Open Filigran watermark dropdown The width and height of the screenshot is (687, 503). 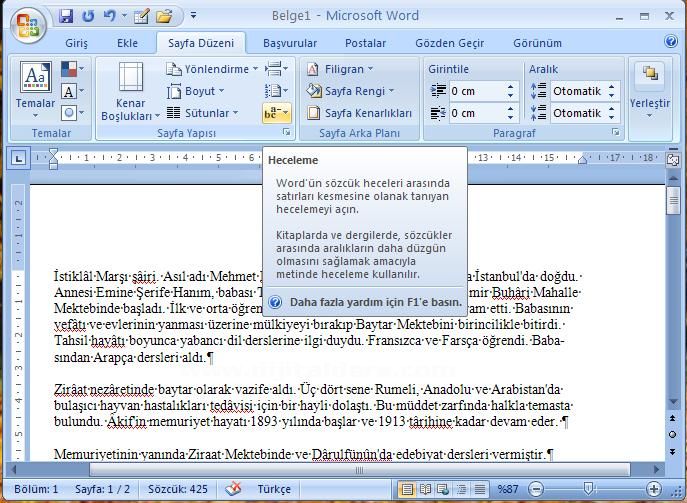(340, 69)
